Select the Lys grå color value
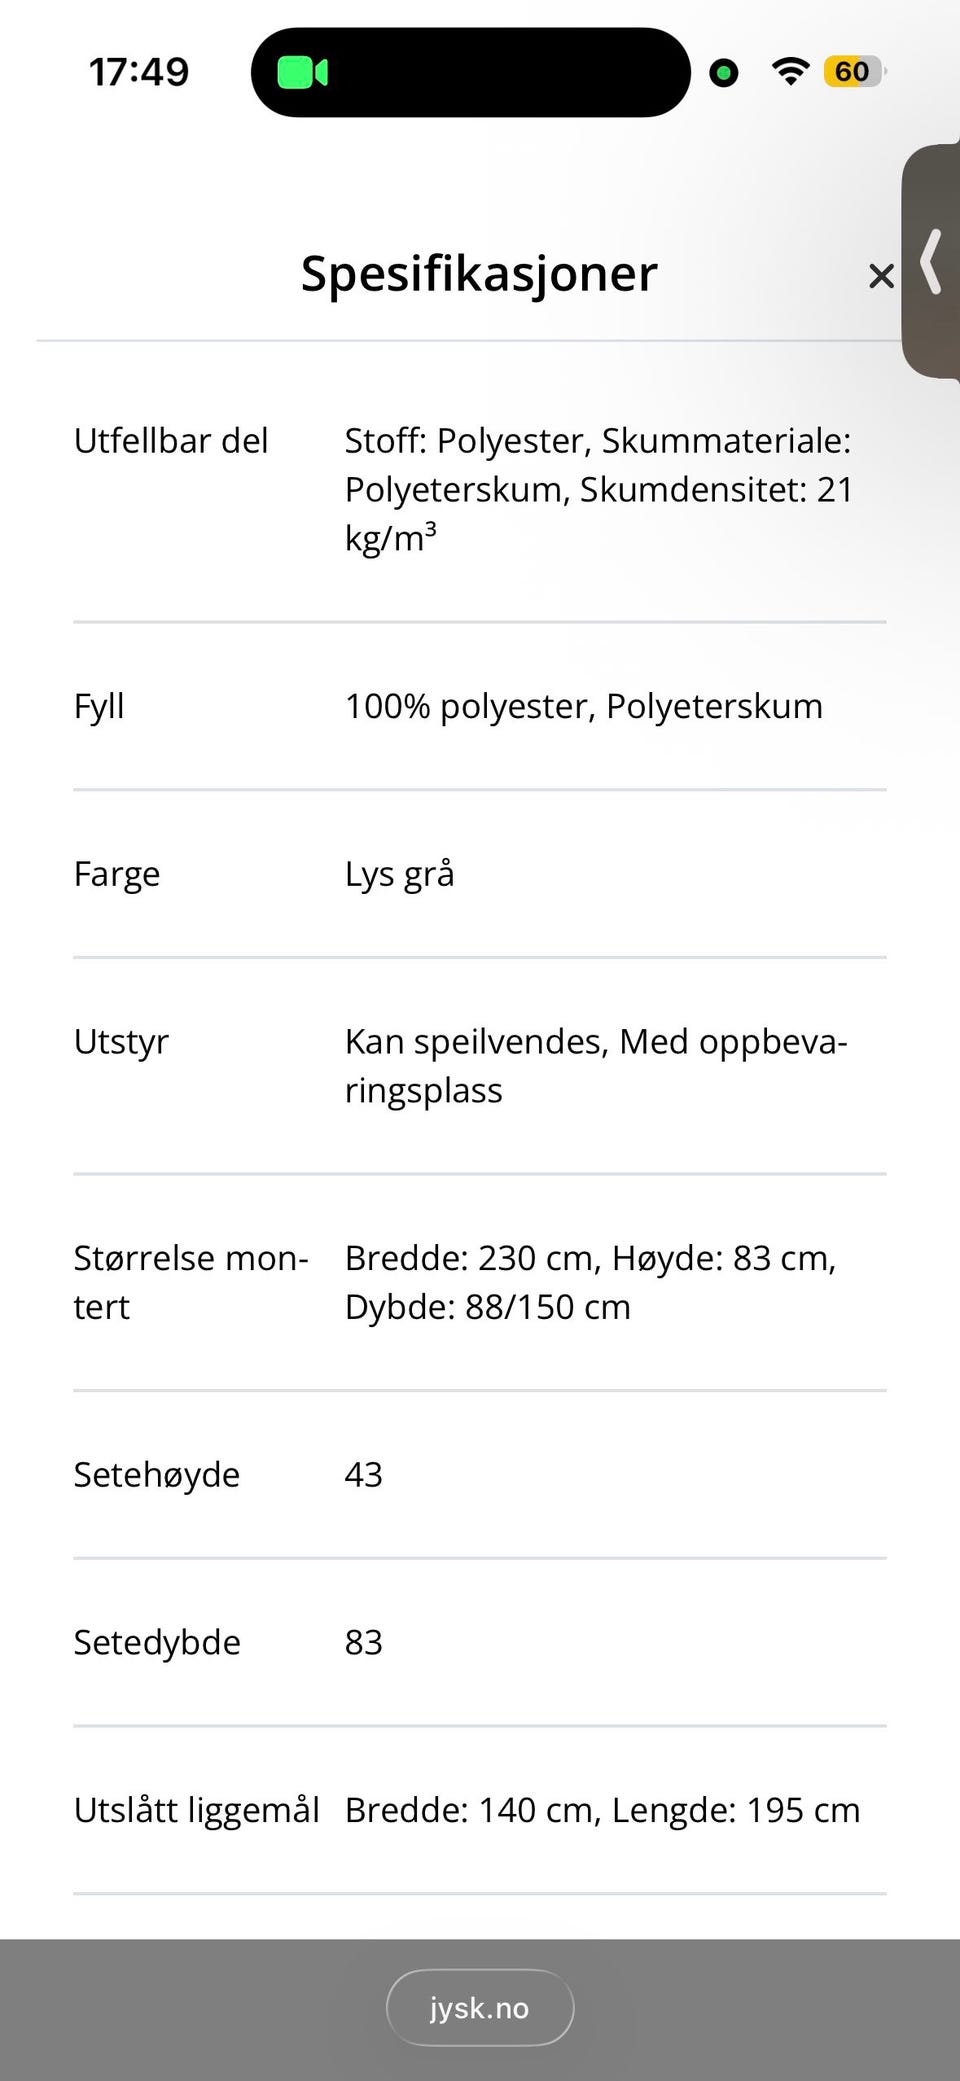This screenshot has height=2081, width=960. tap(399, 874)
